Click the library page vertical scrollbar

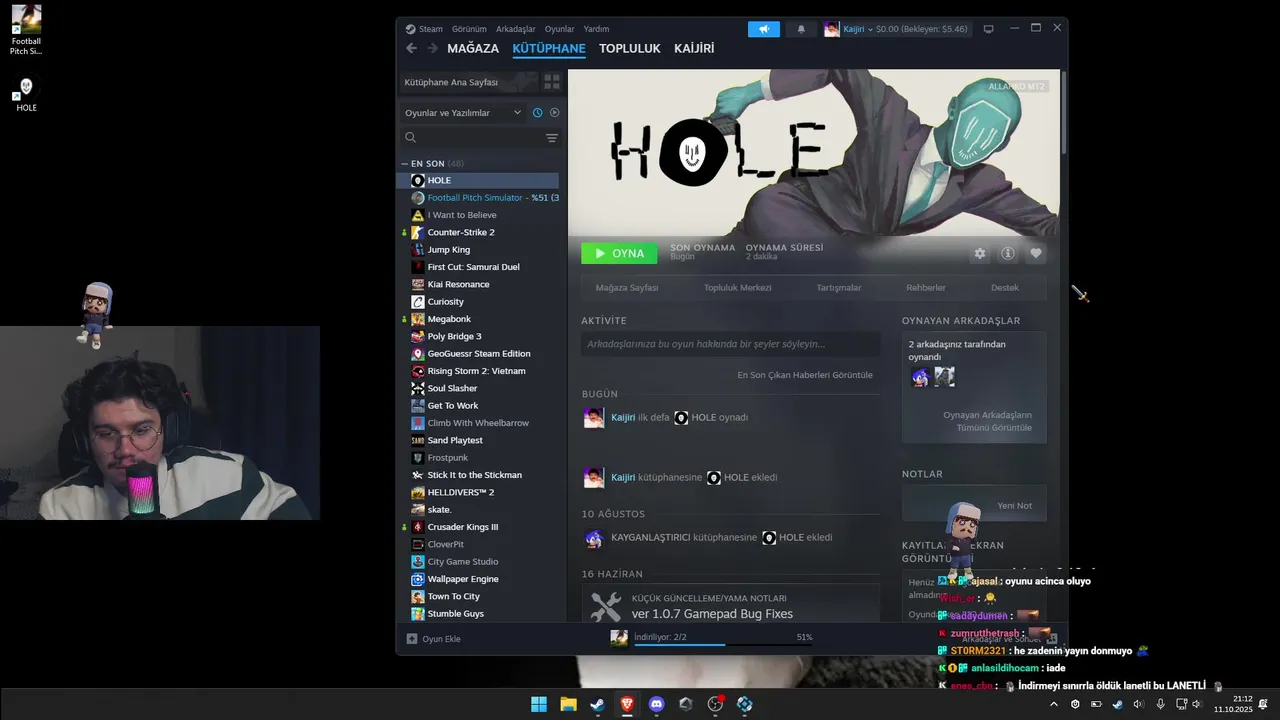tap(1064, 112)
